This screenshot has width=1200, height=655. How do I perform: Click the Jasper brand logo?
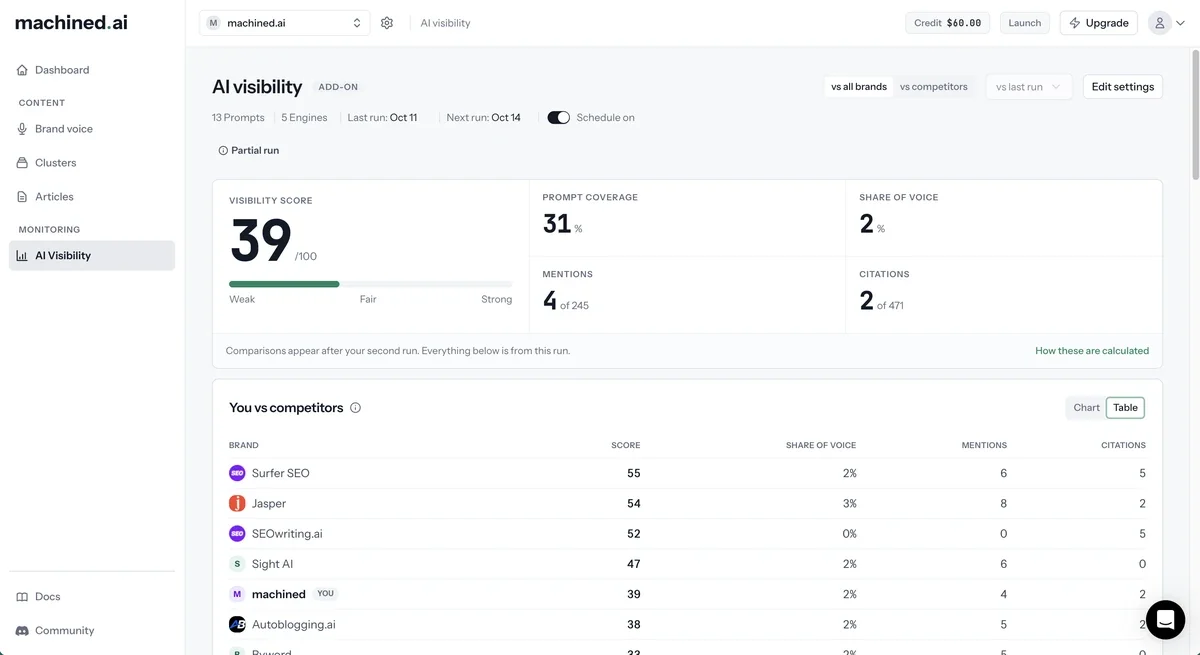click(x=237, y=503)
